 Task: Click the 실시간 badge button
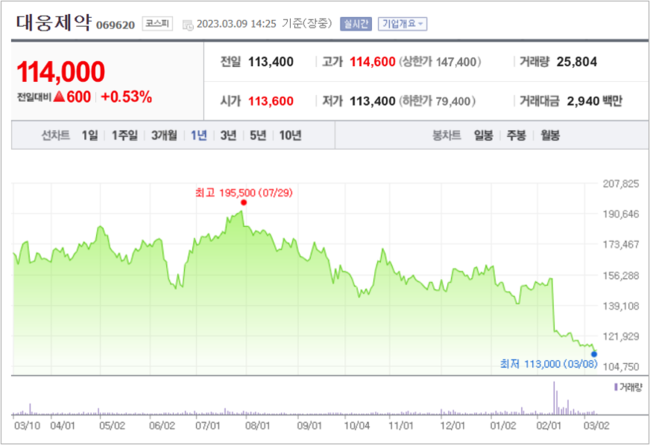(x=356, y=24)
